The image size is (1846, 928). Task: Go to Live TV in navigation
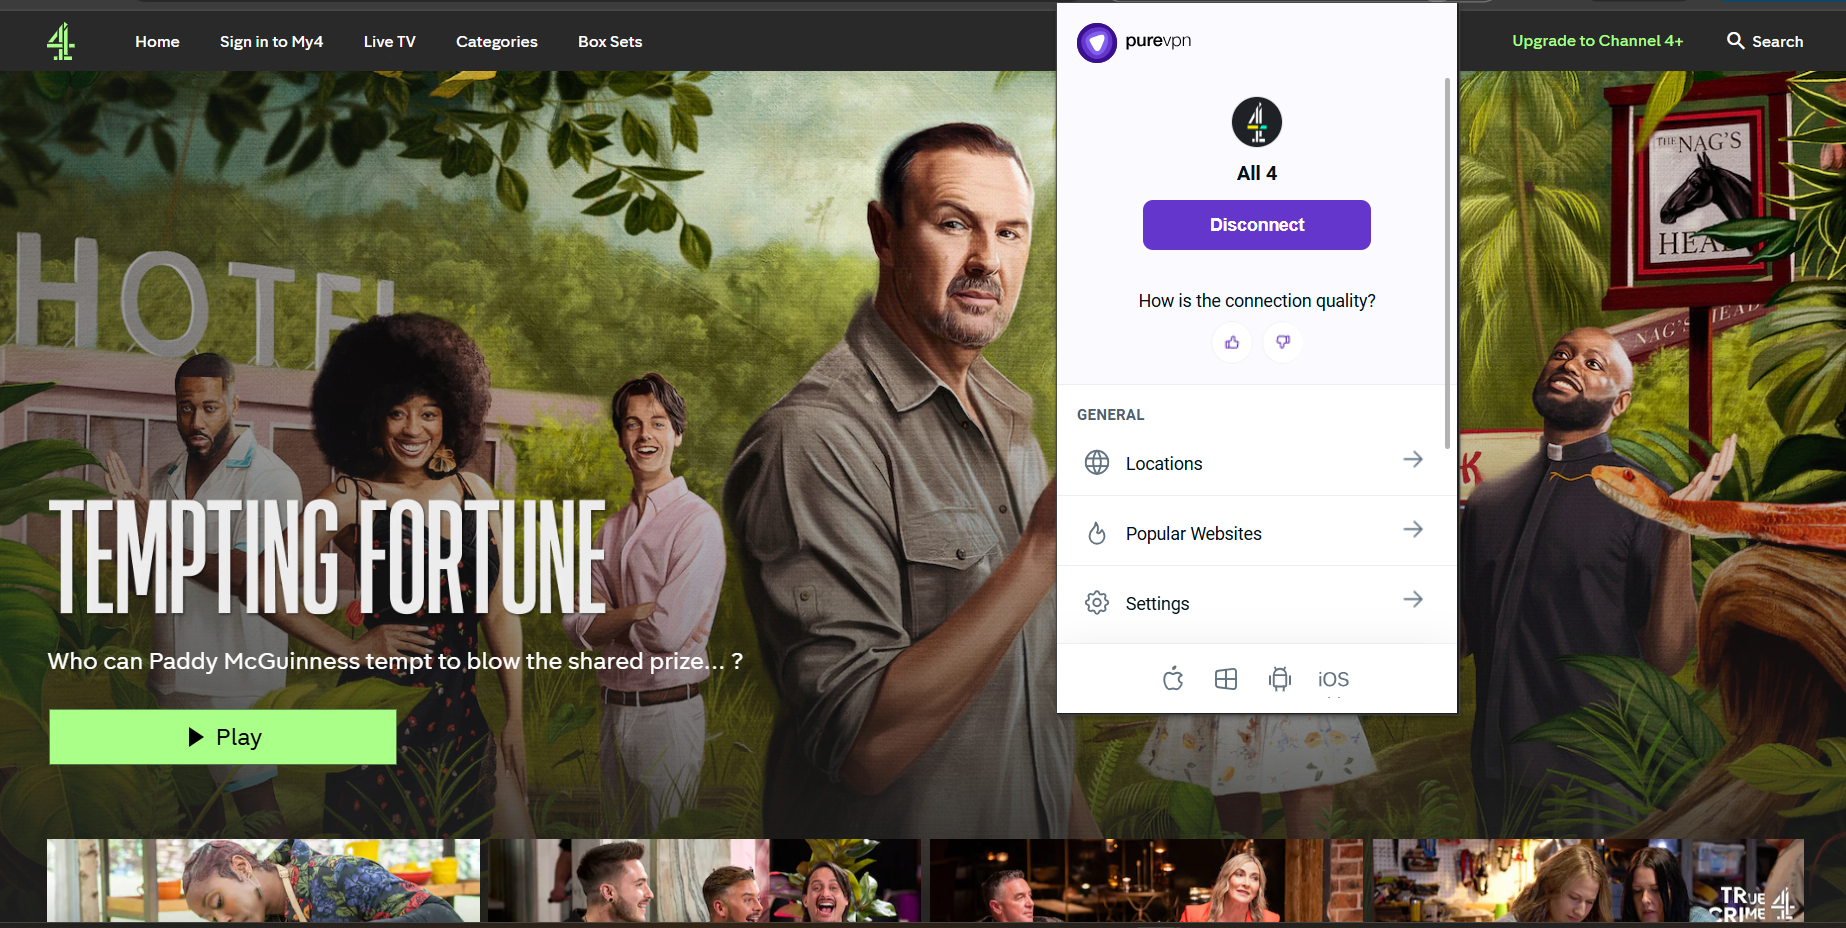point(389,42)
